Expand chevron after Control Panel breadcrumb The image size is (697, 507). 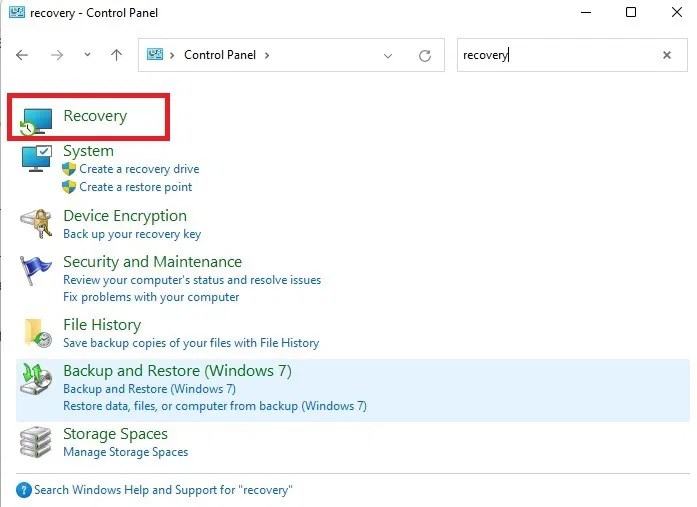click(267, 55)
